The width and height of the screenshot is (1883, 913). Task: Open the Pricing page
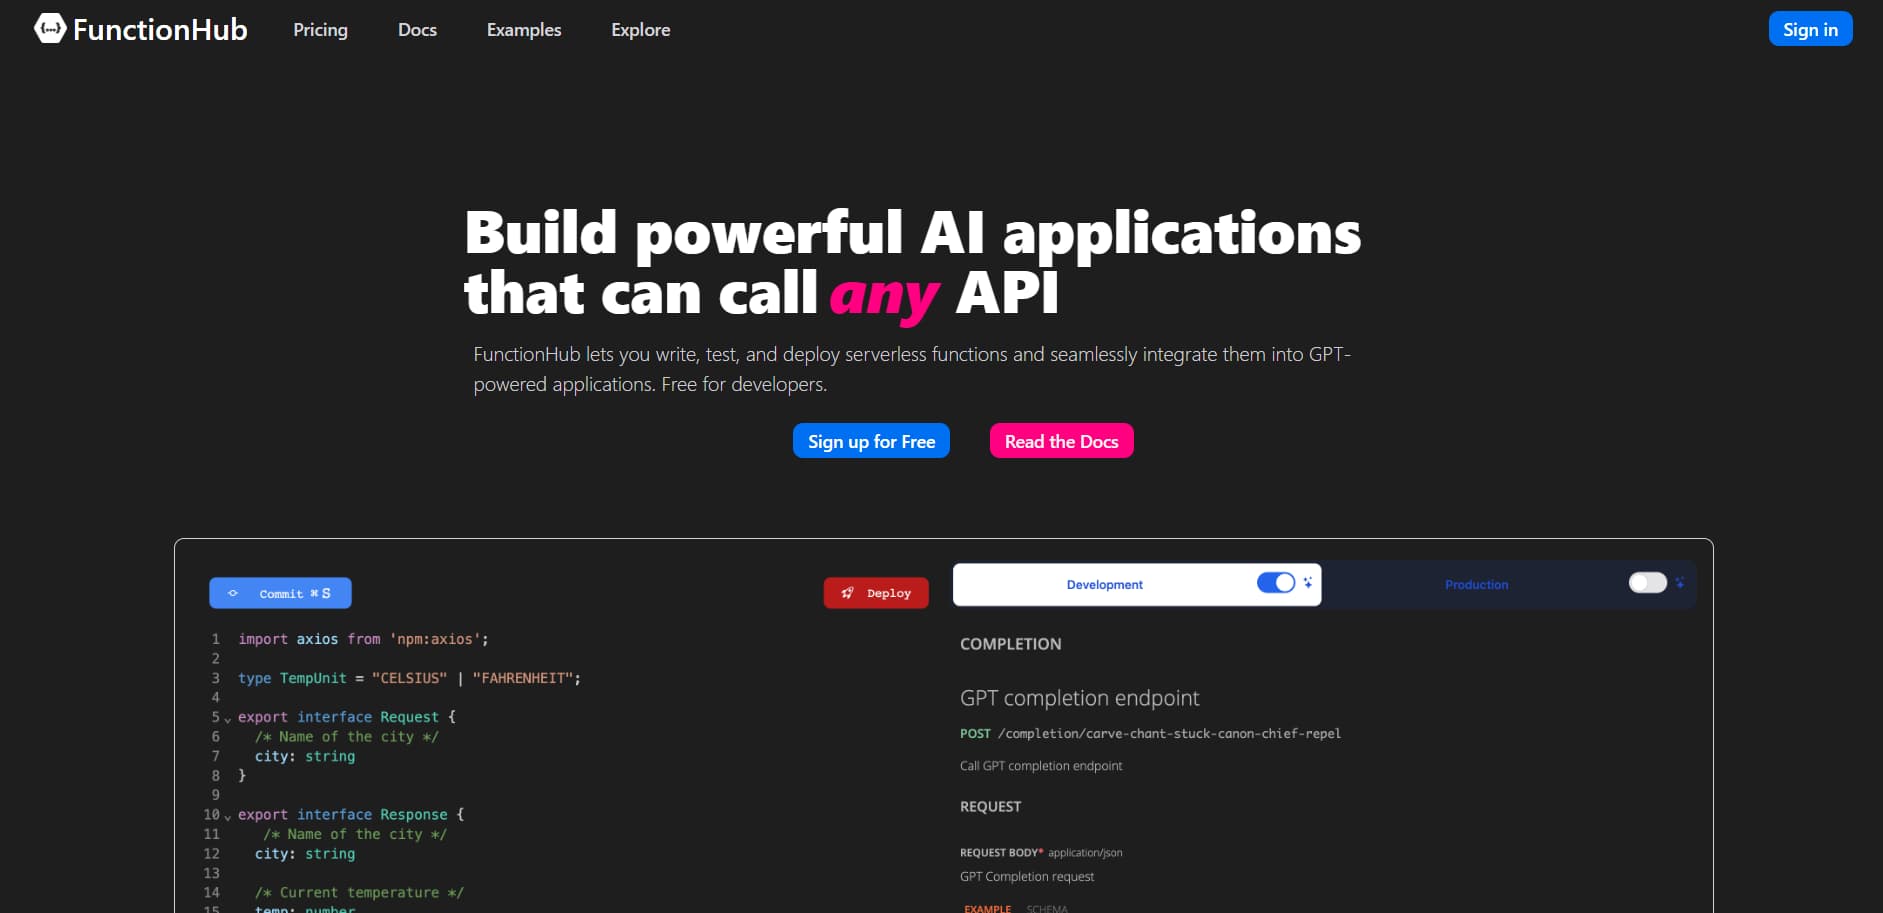320,30
